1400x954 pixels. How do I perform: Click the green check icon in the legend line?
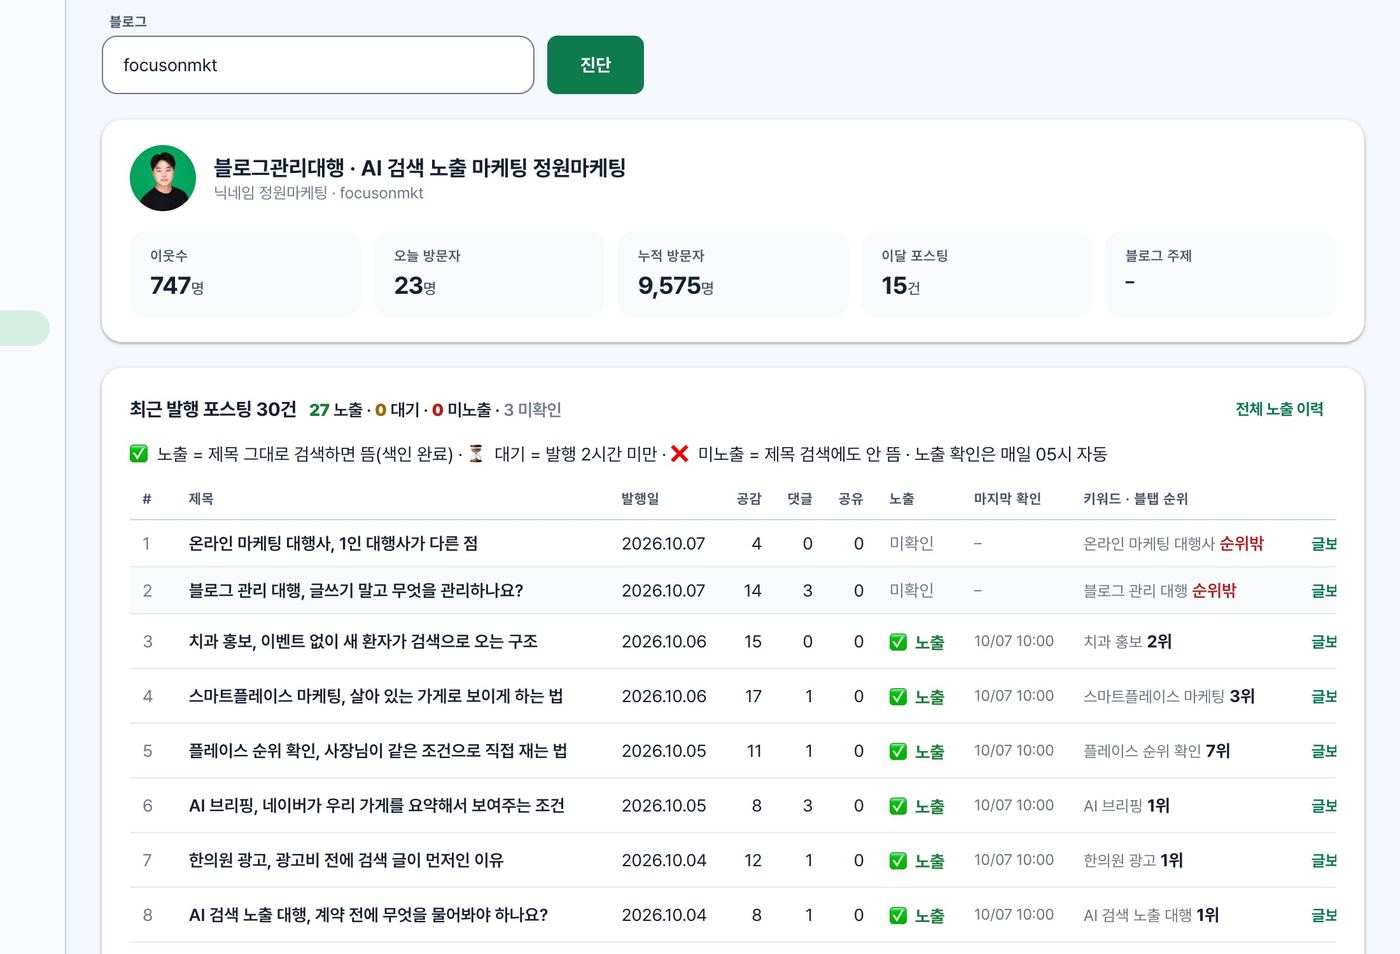139,454
